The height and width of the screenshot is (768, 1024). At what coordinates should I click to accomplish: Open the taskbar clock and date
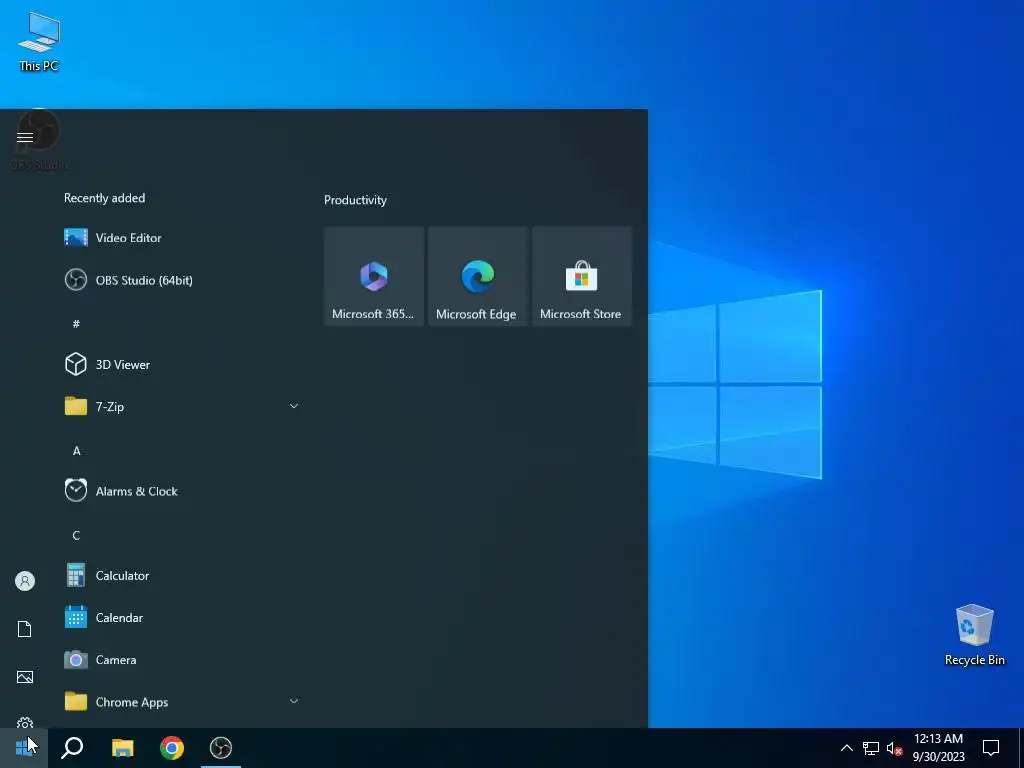938,748
